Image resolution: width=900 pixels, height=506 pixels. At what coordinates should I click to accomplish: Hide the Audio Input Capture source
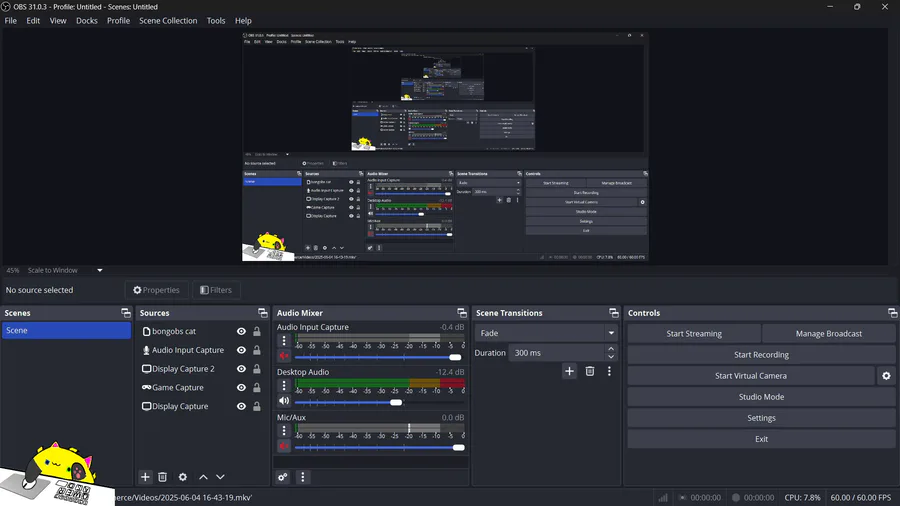pyautogui.click(x=241, y=350)
